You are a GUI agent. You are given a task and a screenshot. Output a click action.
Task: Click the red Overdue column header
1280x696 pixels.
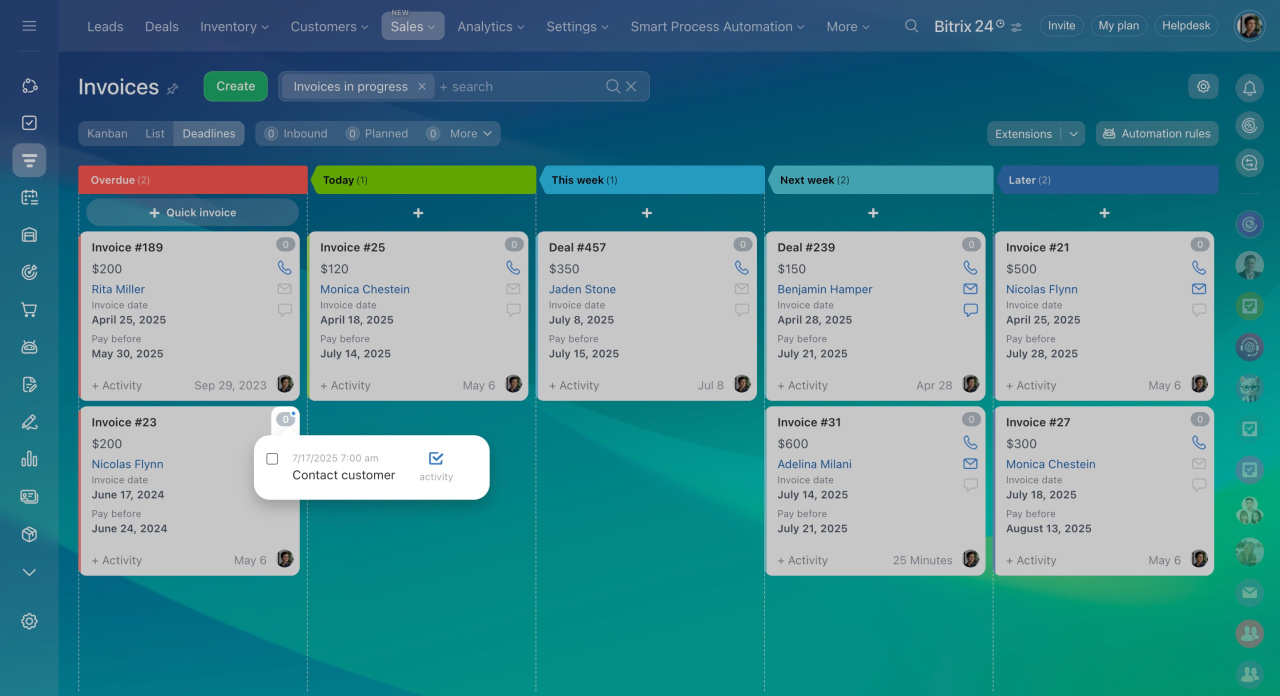tap(192, 180)
